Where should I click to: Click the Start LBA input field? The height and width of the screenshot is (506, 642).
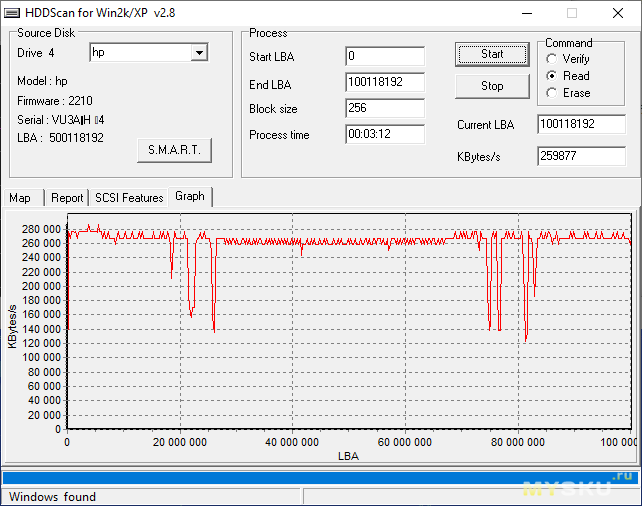tap(384, 57)
